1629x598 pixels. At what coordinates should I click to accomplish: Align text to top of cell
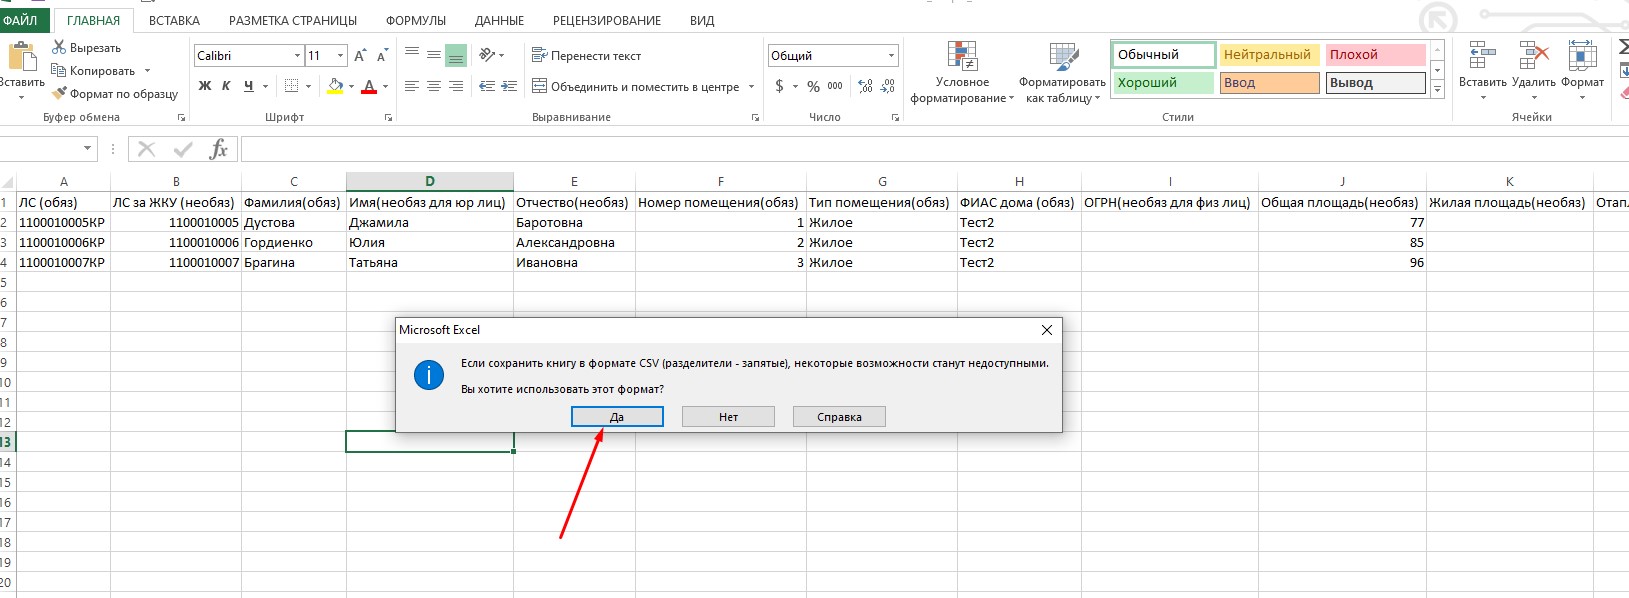(x=412, y=55)
